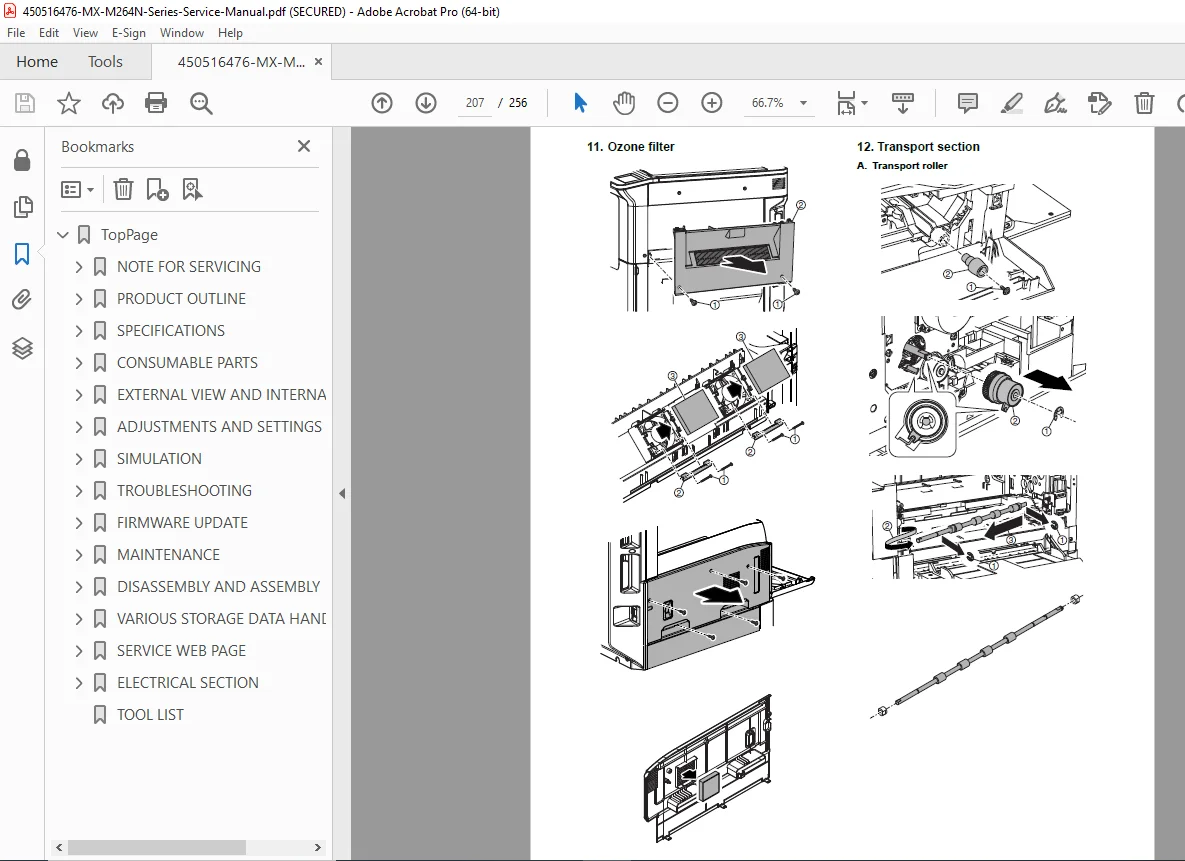
Task: Collapse the TopPage bookmark
Action: (x=63, y=235)
